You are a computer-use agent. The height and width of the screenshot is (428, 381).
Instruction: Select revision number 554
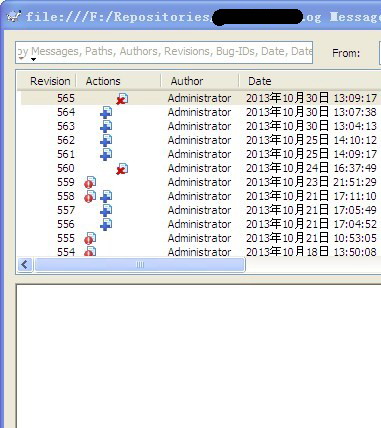(x=66, y=252)
